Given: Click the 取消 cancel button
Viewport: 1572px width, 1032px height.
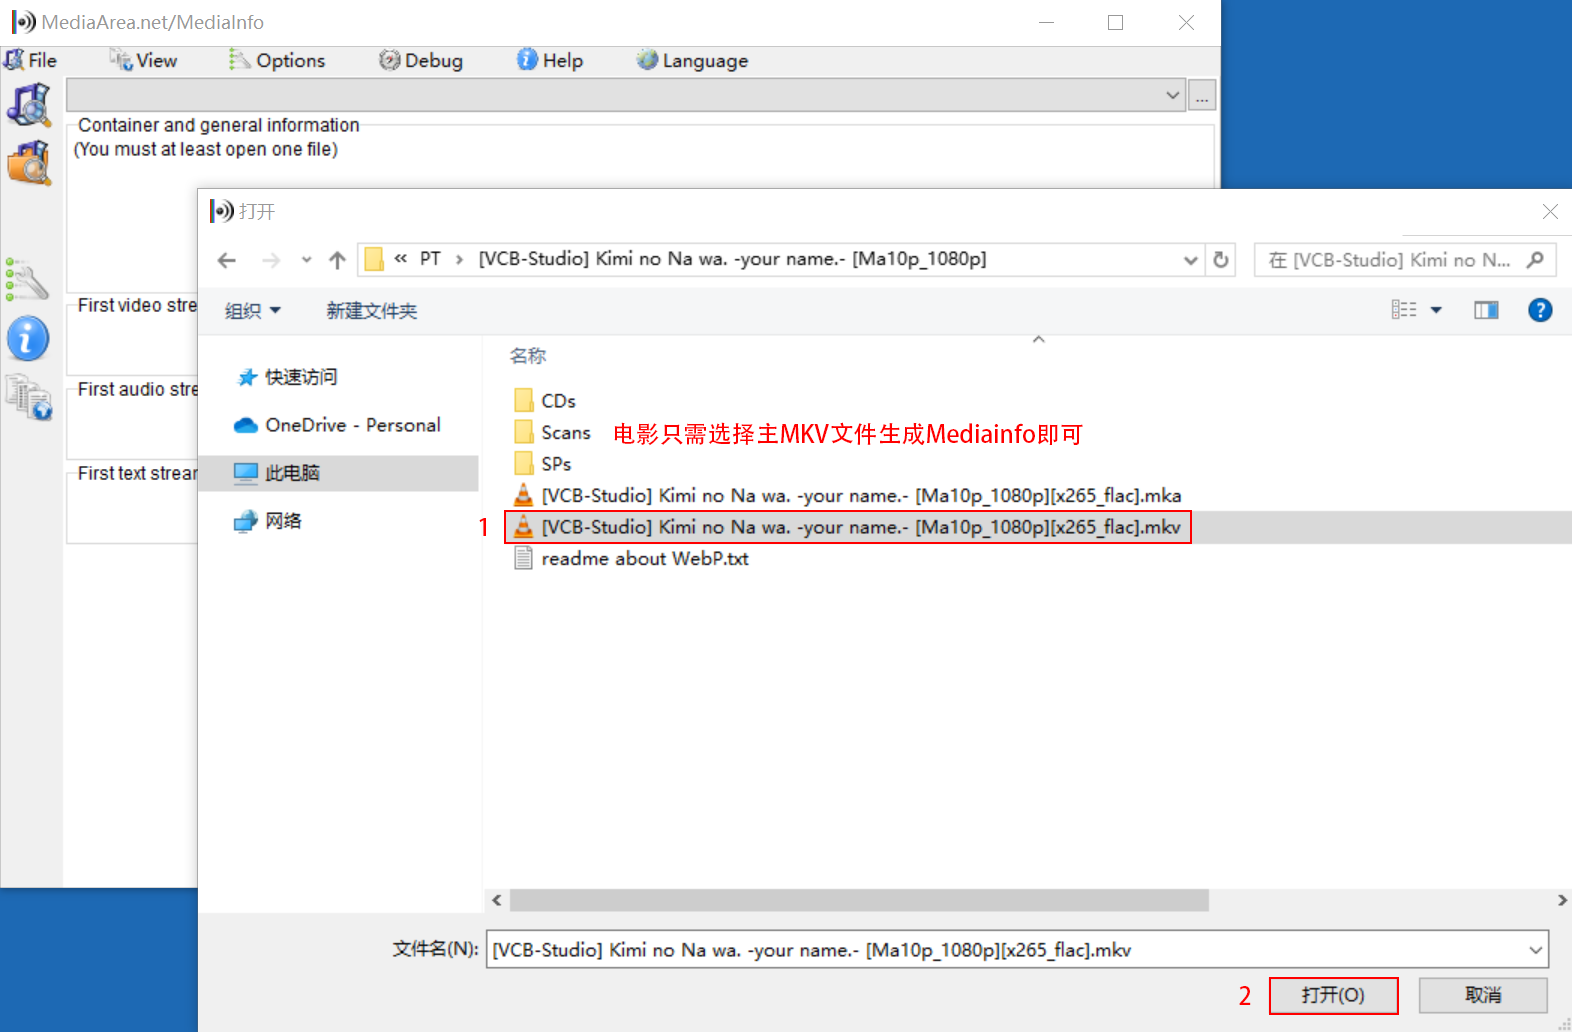Looking at the screenshot, I should [x=1482, y=995].
